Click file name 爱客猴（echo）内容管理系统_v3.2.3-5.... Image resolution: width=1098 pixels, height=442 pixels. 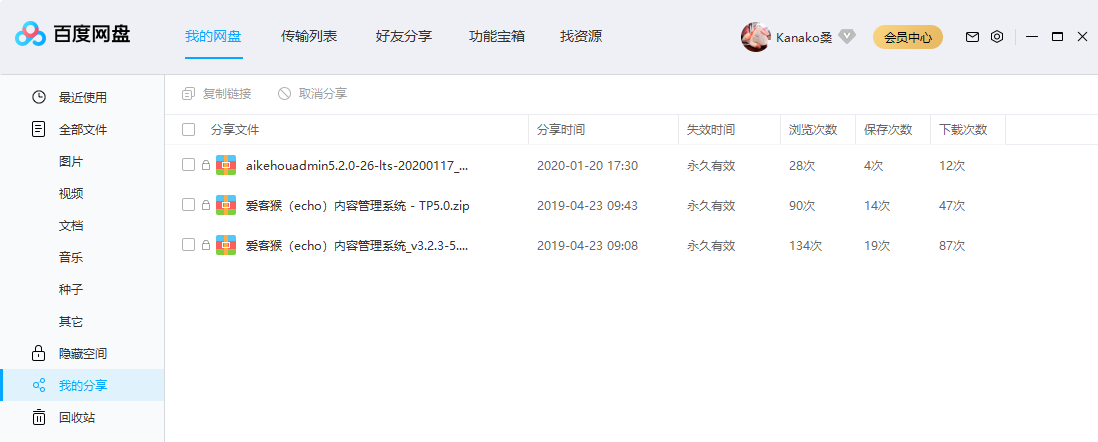tap(356, 246)
